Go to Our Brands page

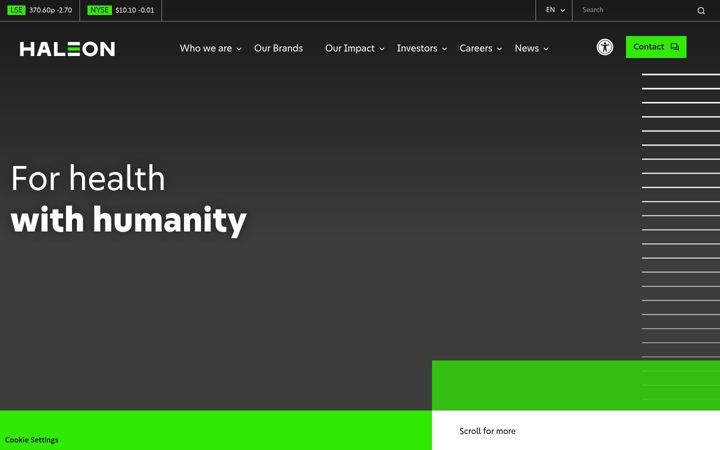(278, 48)
